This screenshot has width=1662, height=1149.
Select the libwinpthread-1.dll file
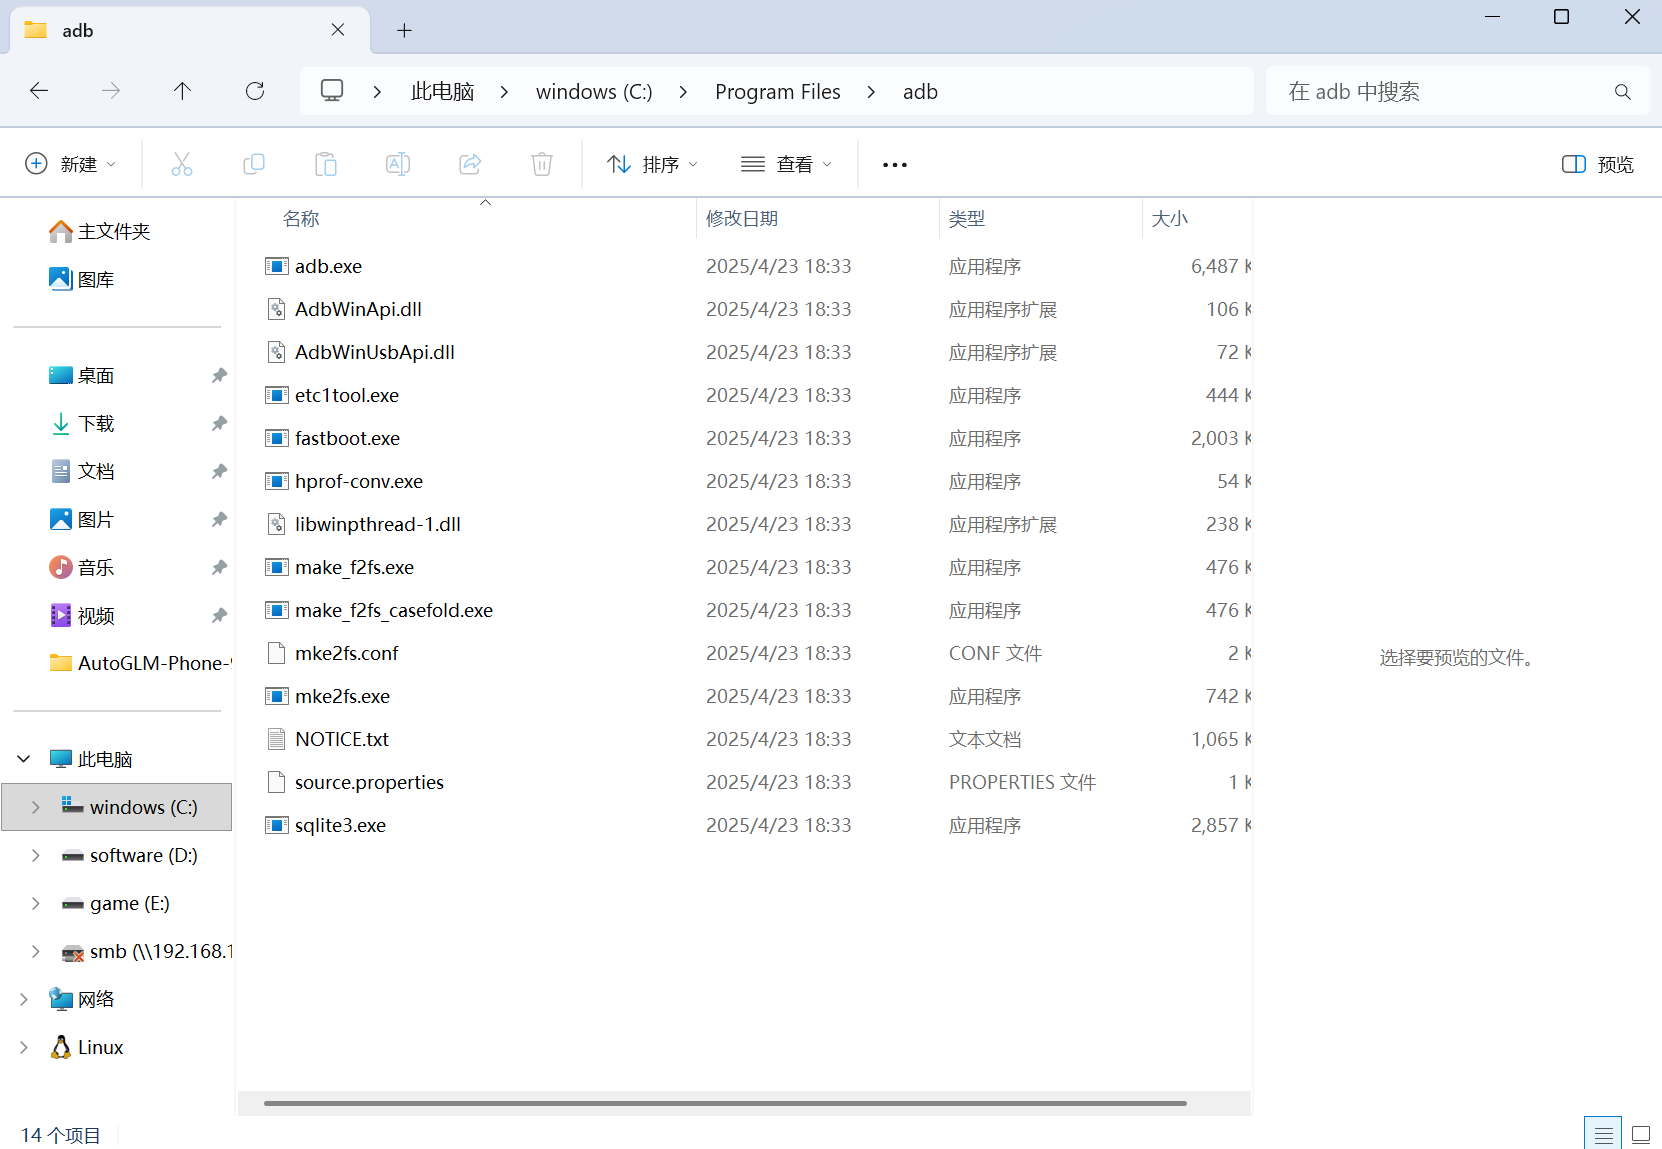pyautogui.click(x=378, y=524)
